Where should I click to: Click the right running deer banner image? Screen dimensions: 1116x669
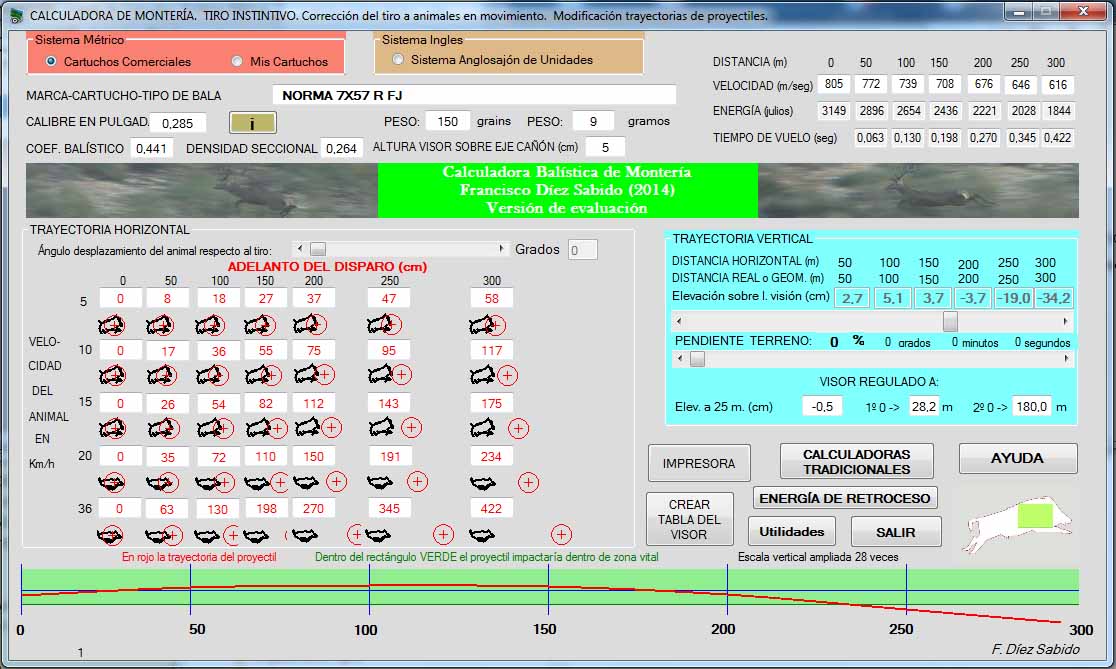917,191
